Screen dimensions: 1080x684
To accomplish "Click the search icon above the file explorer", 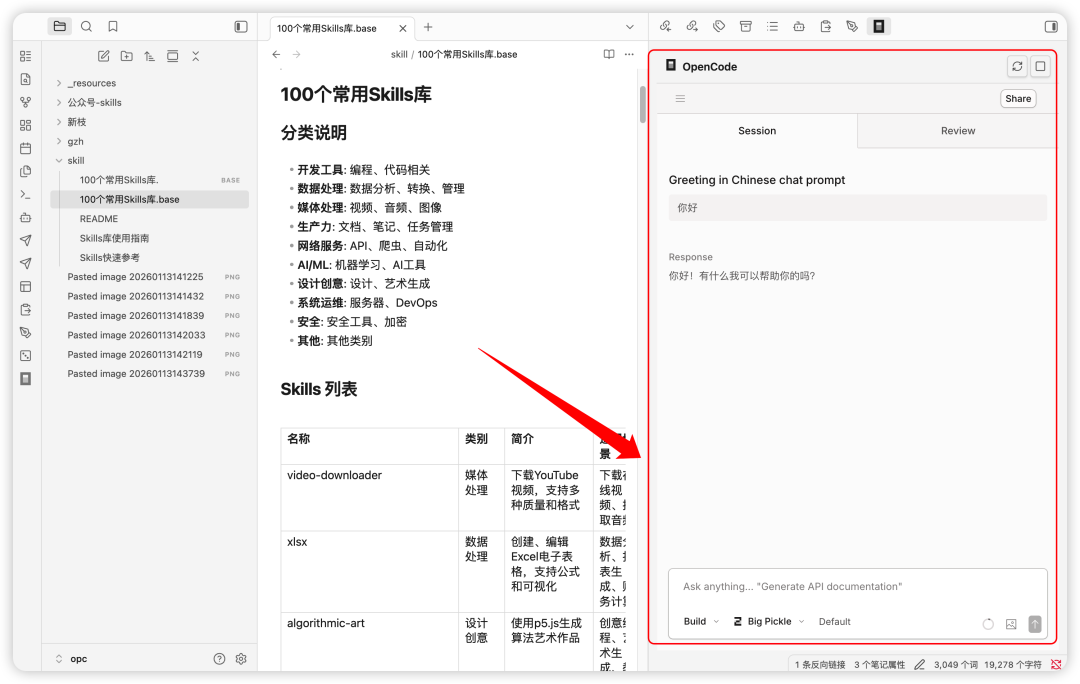I will (x=85, y=26).
